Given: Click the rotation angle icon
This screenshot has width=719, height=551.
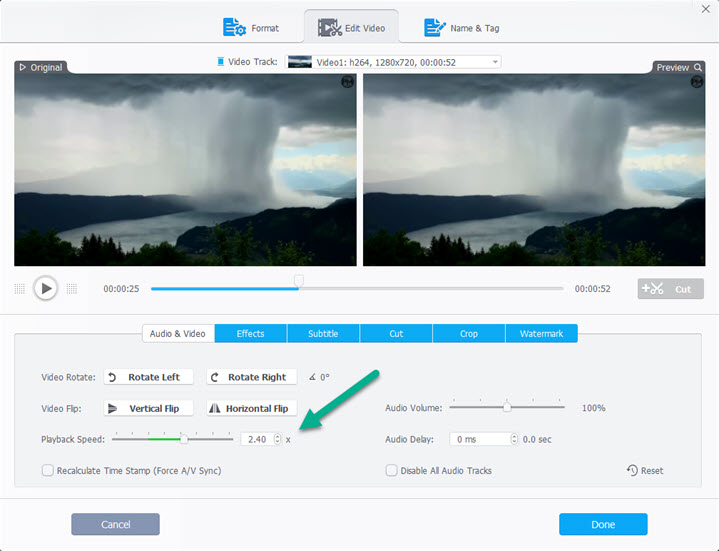Looking at the screenshot, I should (x=312, y=377).
